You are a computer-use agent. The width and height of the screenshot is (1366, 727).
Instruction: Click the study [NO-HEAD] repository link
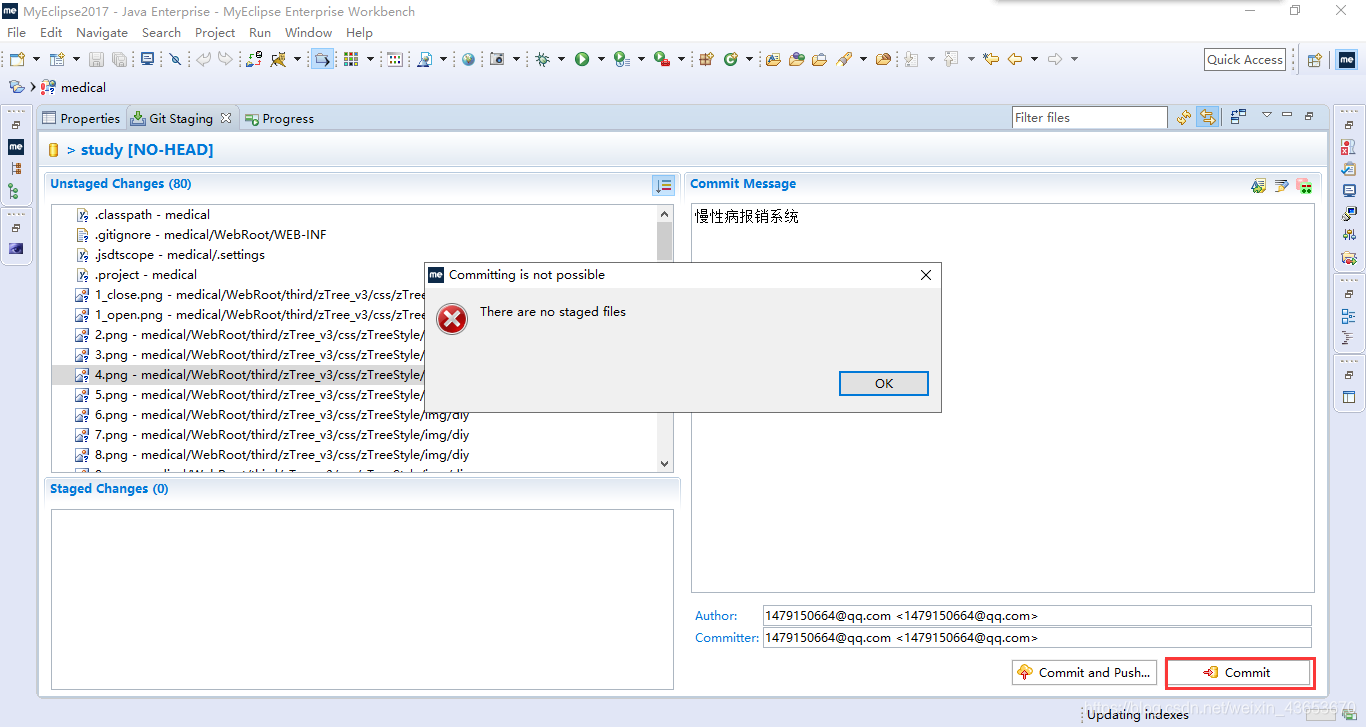[x=147, y=150]
